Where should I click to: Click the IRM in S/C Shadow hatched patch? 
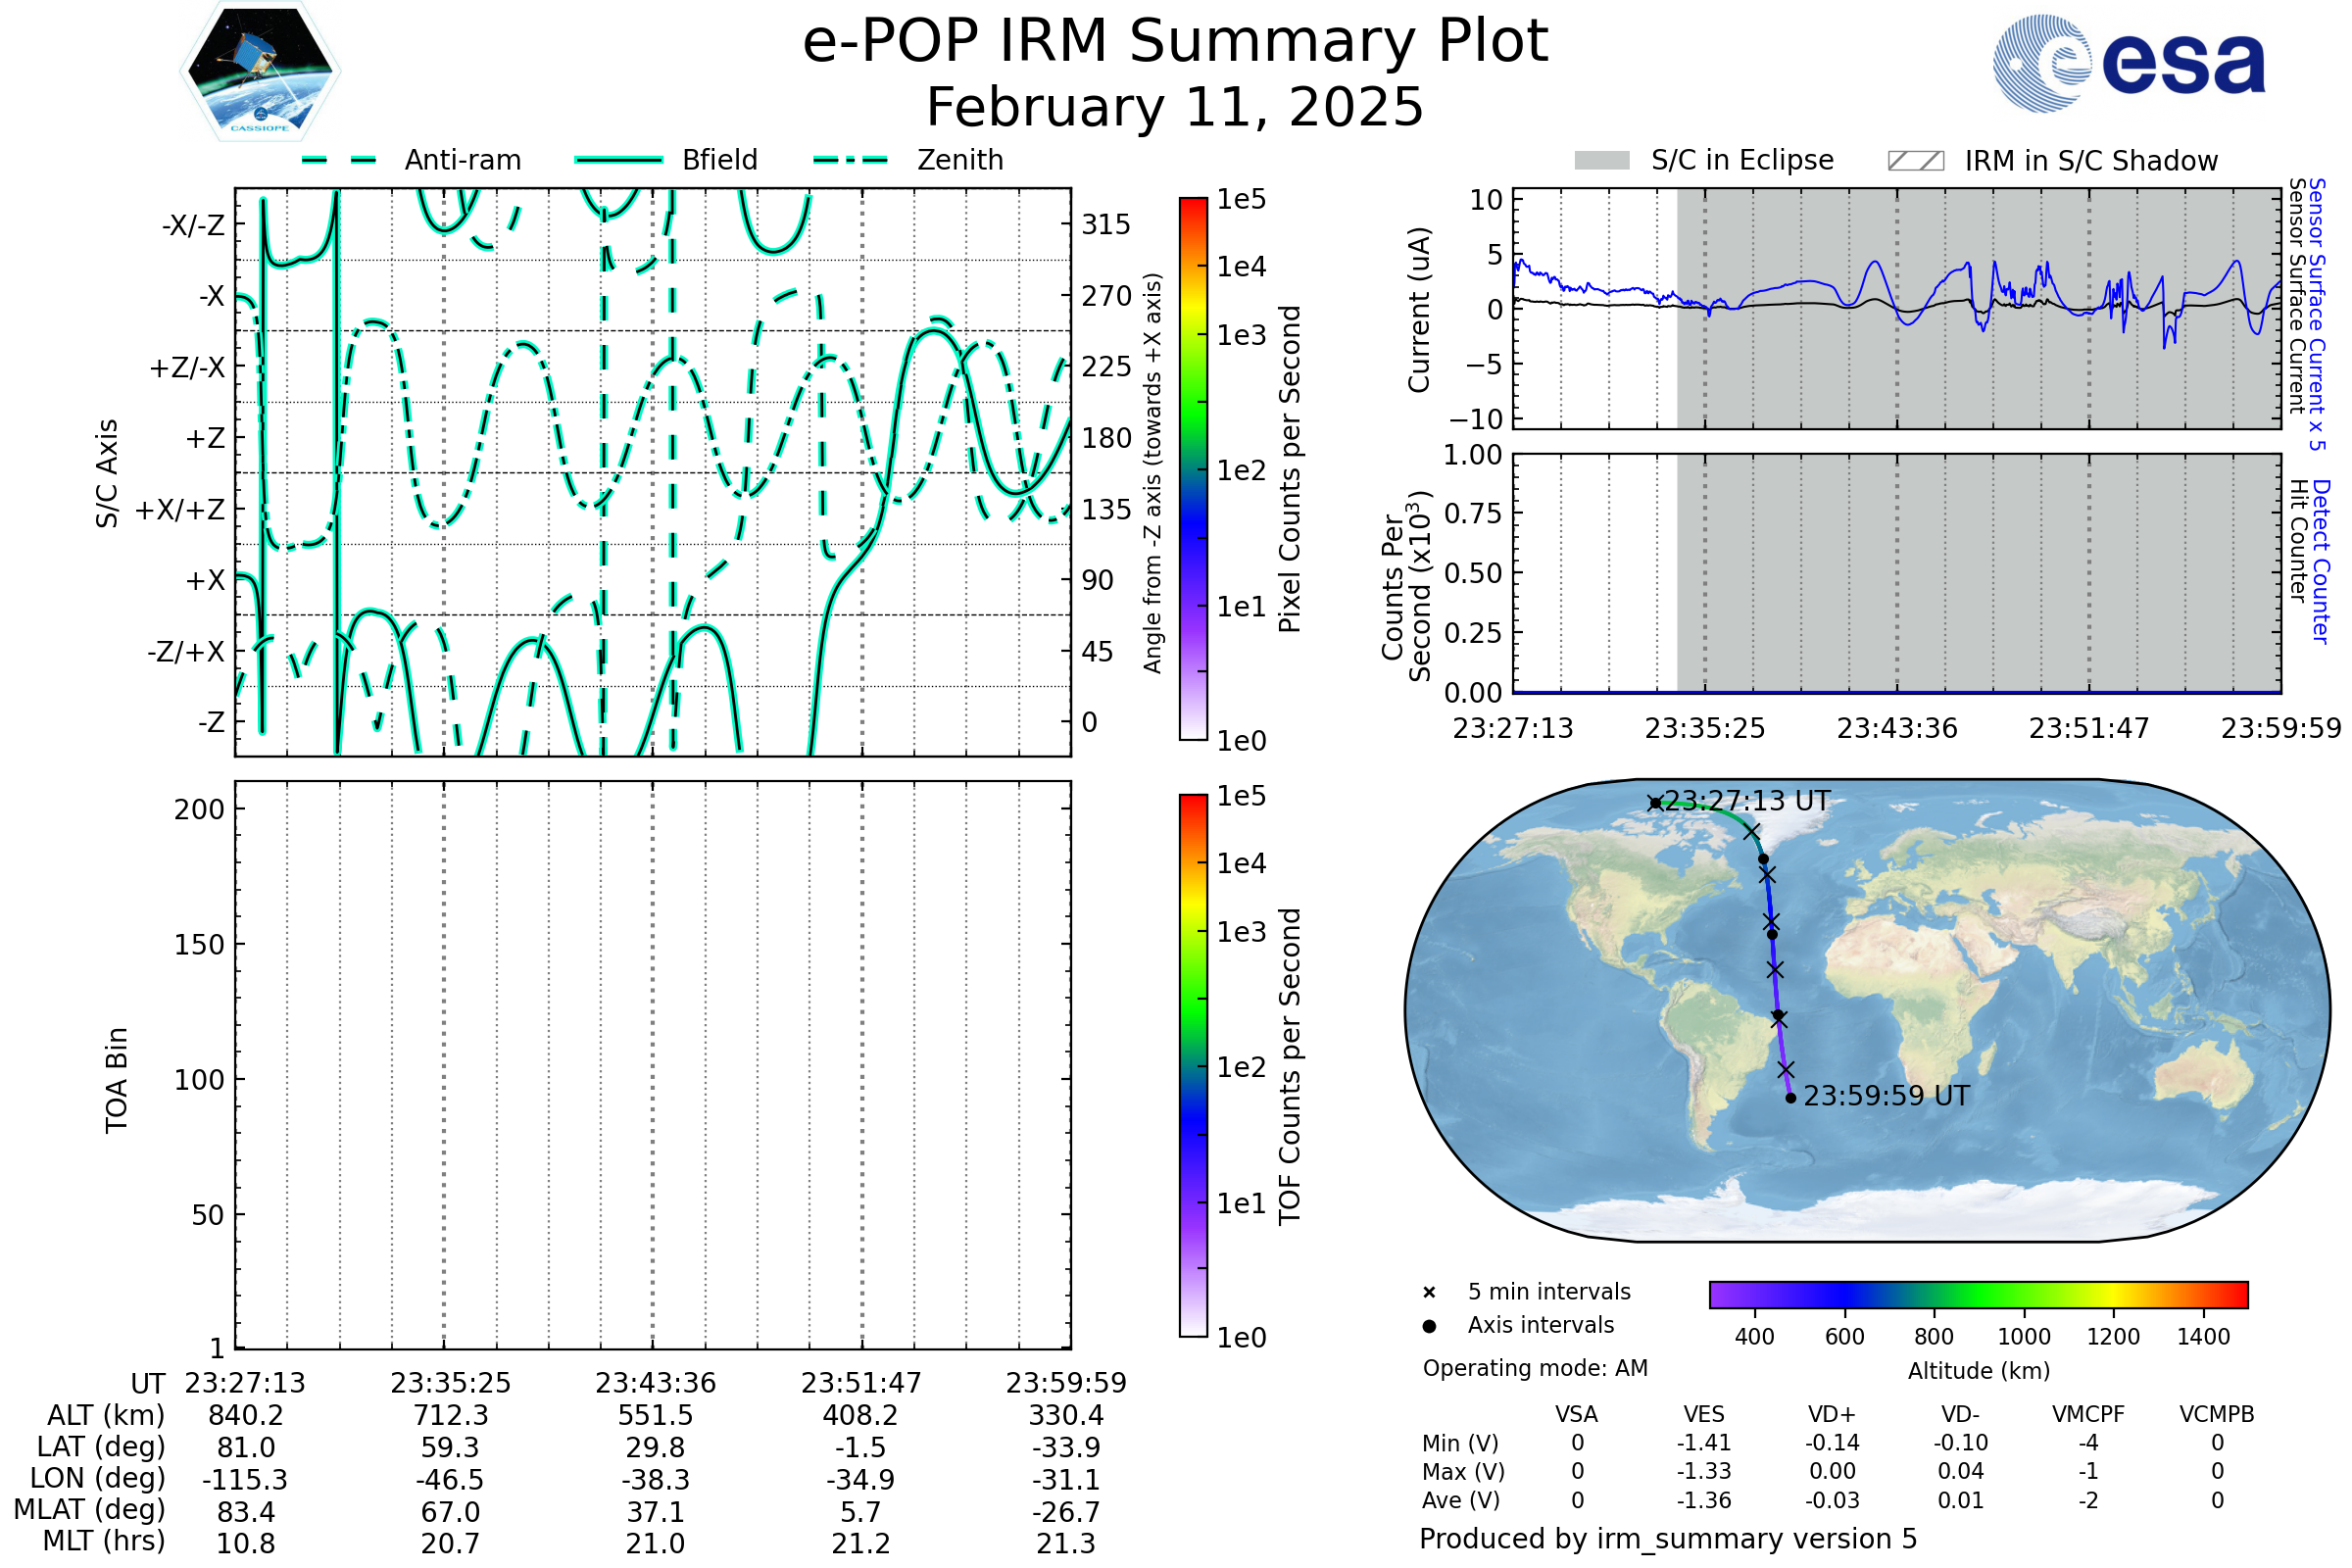(x=1915, y=161)
